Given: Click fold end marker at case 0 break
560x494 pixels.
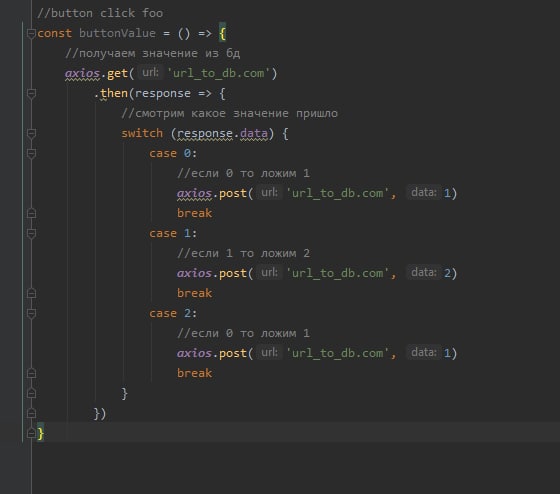Looking at the screenshot, I should pos(31,213).
